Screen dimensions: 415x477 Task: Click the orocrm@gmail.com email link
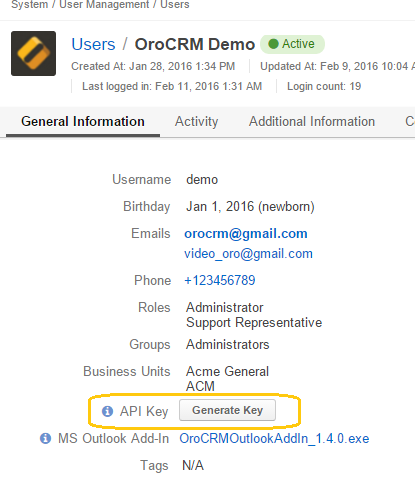246,233
